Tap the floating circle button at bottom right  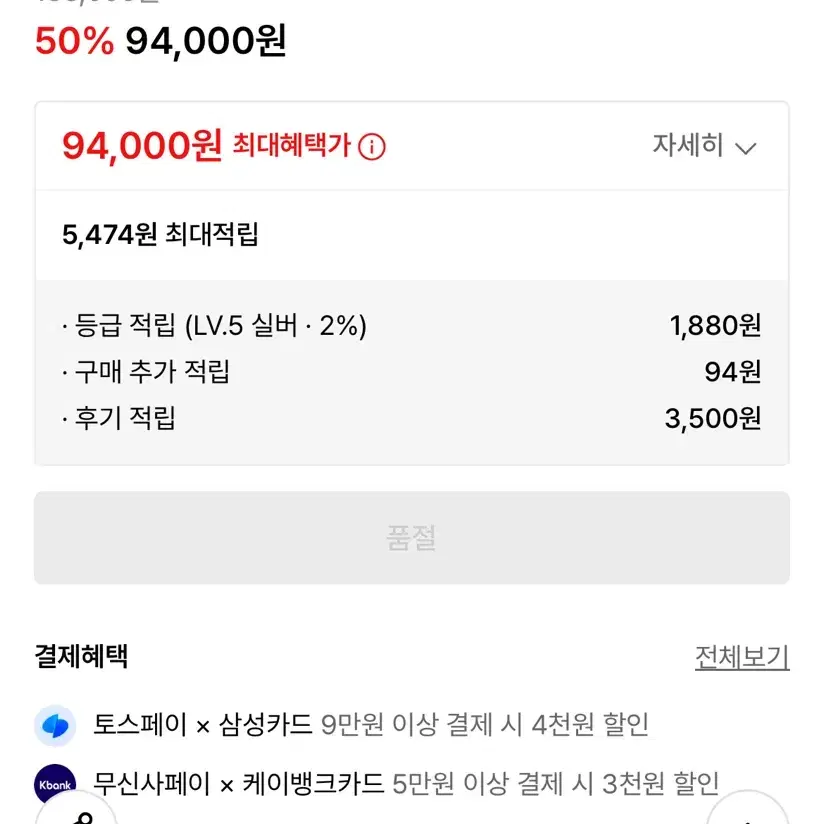click(747, 809)
